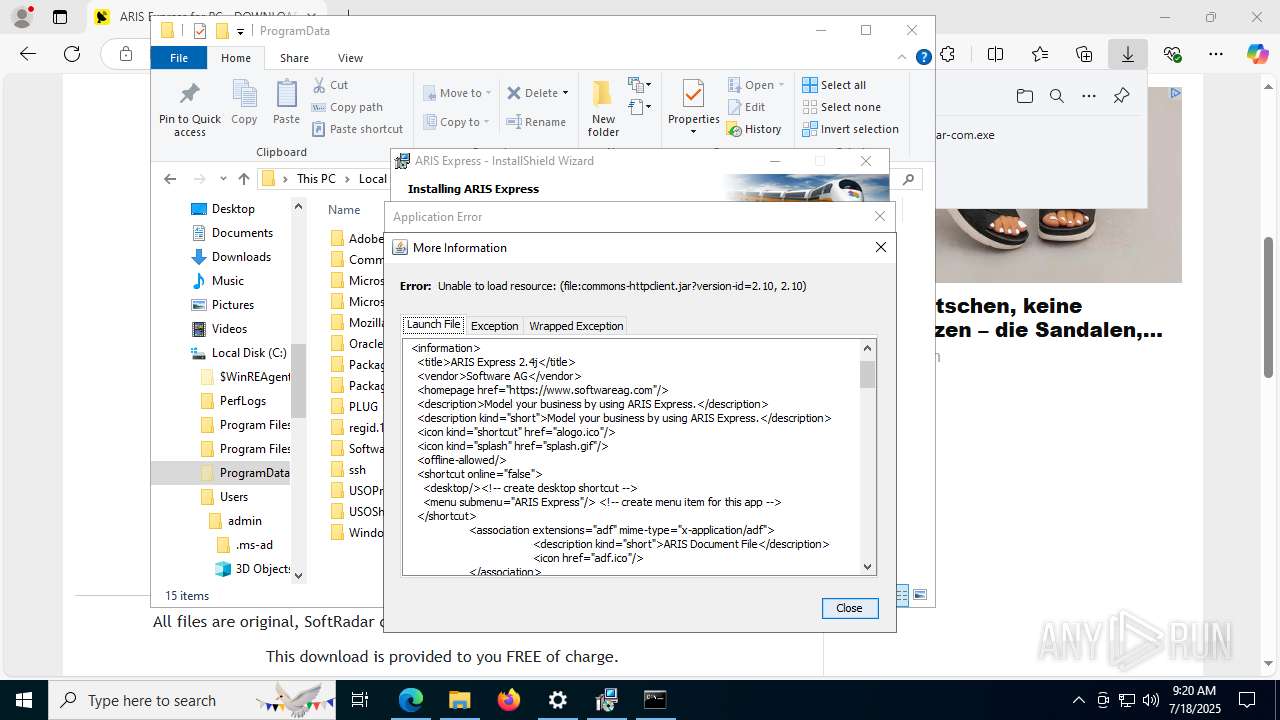Choose Copy path in the ribbon
This screenshot has height=720, width=1280.
click(347, 107)
